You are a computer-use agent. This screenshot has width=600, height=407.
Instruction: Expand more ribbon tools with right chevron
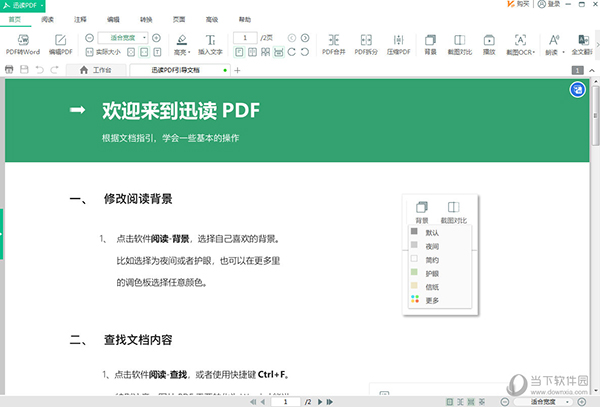[597, 45]
